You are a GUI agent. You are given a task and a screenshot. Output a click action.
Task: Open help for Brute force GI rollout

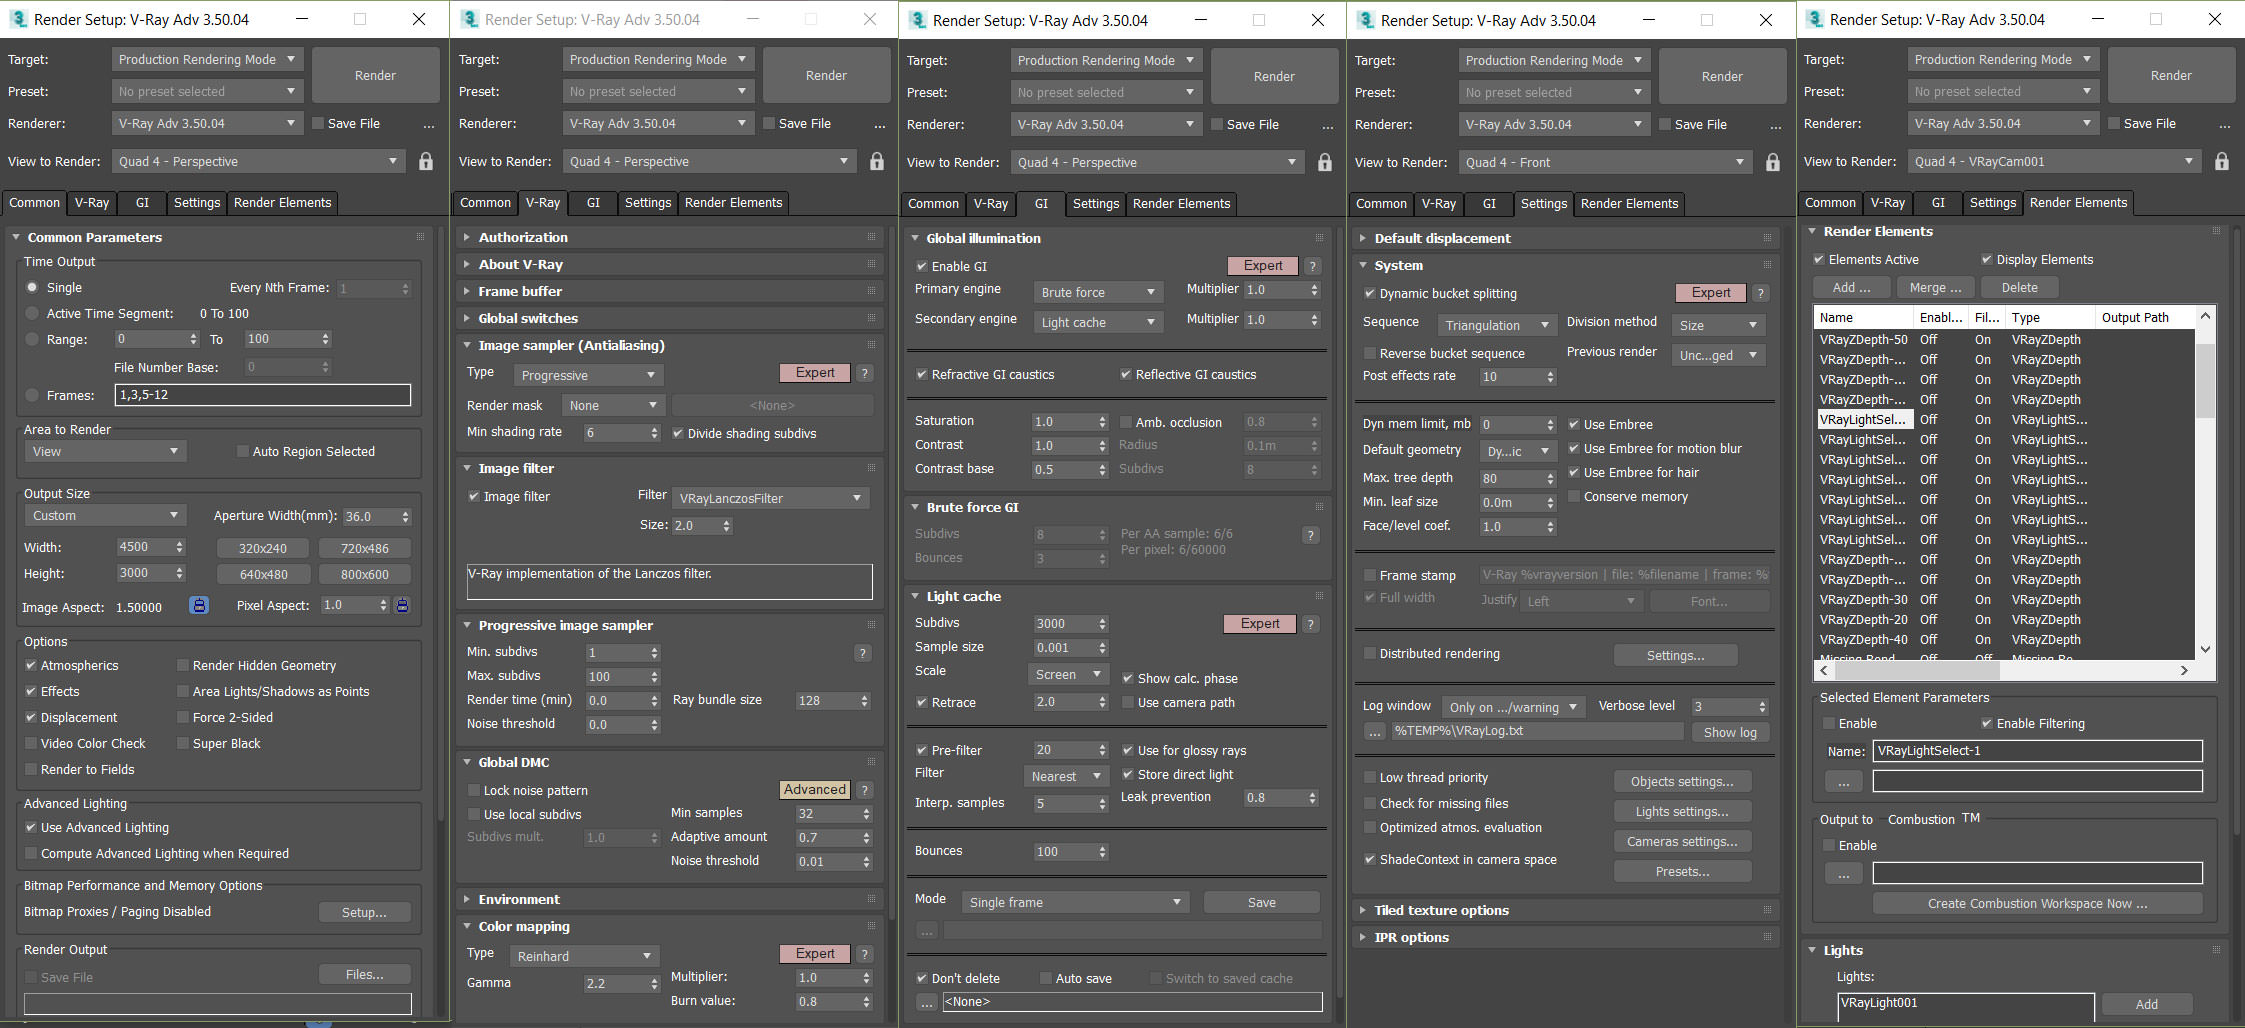pyautogui.click(x=1310, y=535)
